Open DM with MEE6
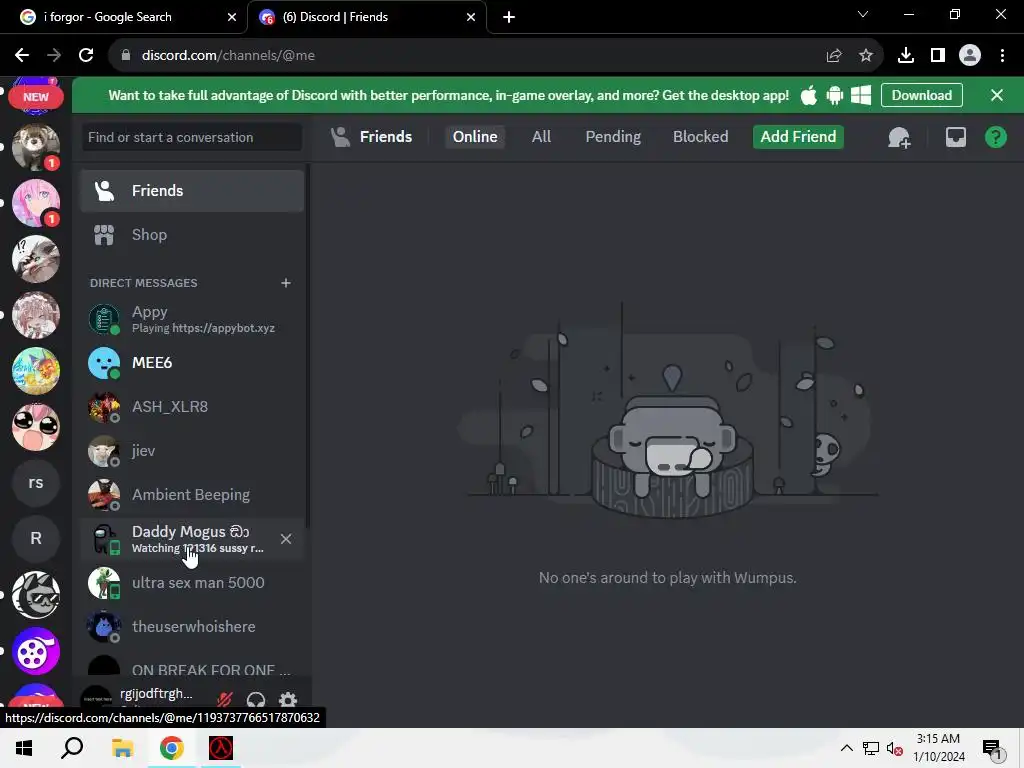 coord(192,363)
